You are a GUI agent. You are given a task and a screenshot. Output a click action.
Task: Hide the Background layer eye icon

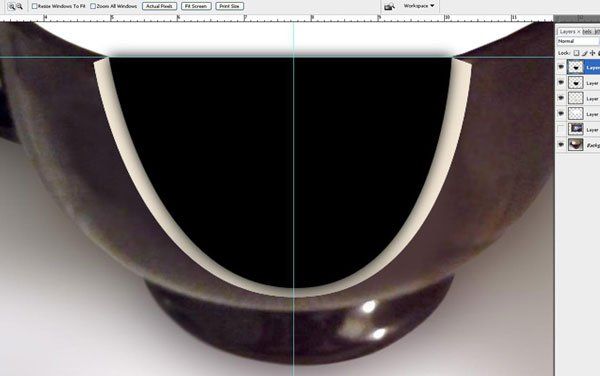[561, 145]
